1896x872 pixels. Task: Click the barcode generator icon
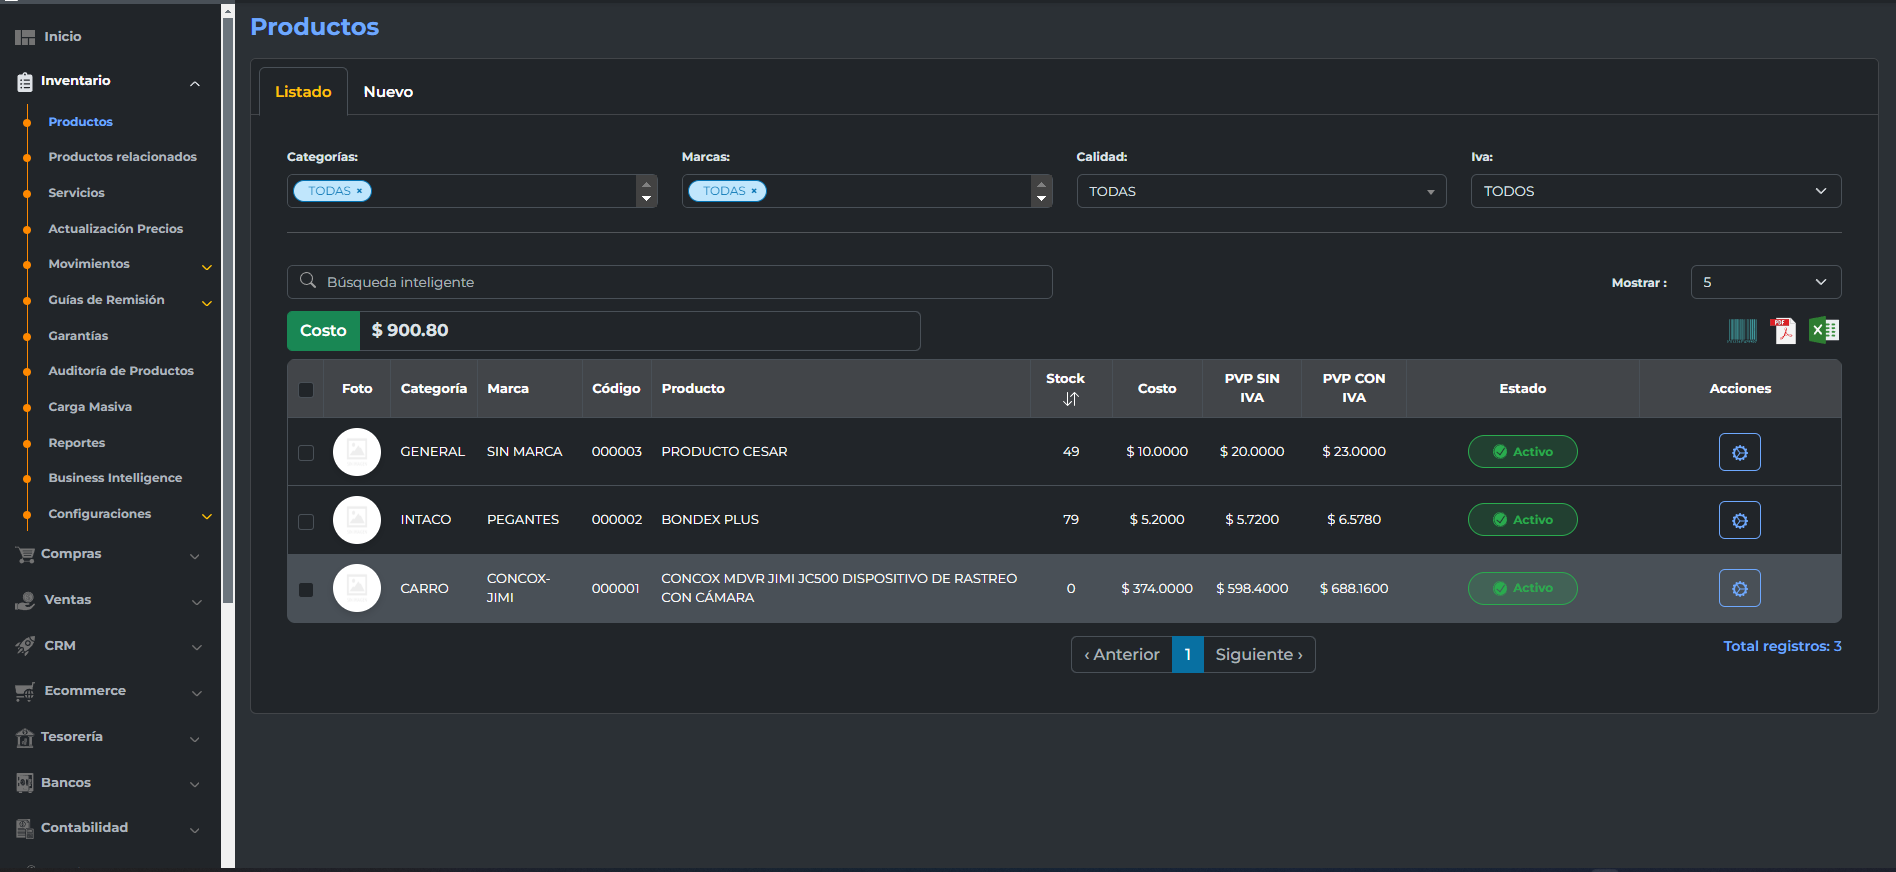(x=1742, y=331)
